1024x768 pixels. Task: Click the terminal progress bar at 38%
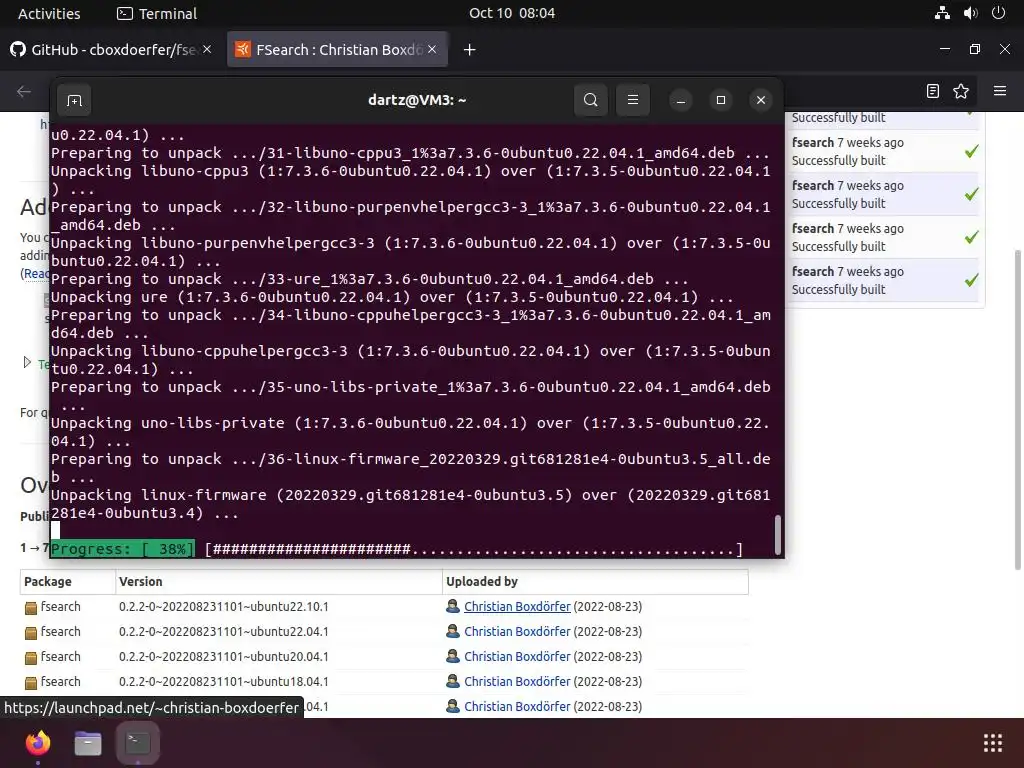[397, 549]
